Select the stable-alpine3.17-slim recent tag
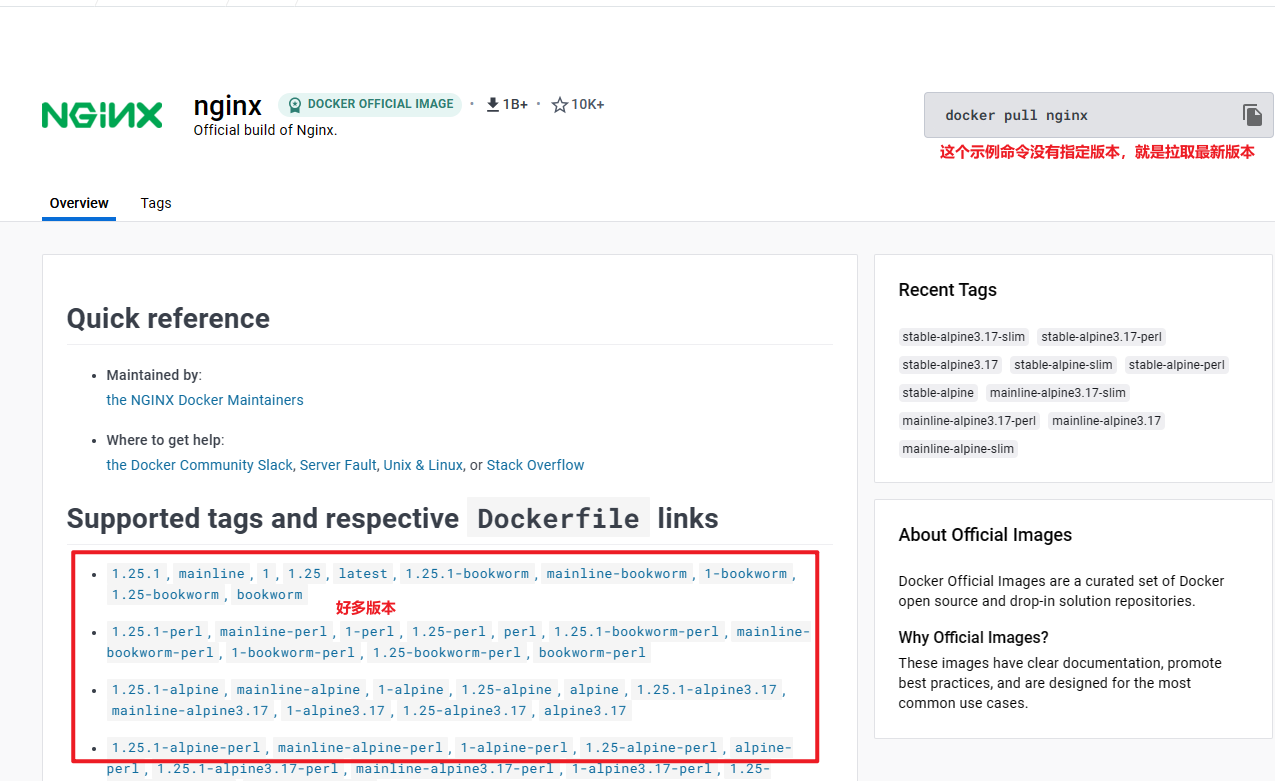This screenshot has width=1275, height=781. pyautogui.click(x=964, y=337)
